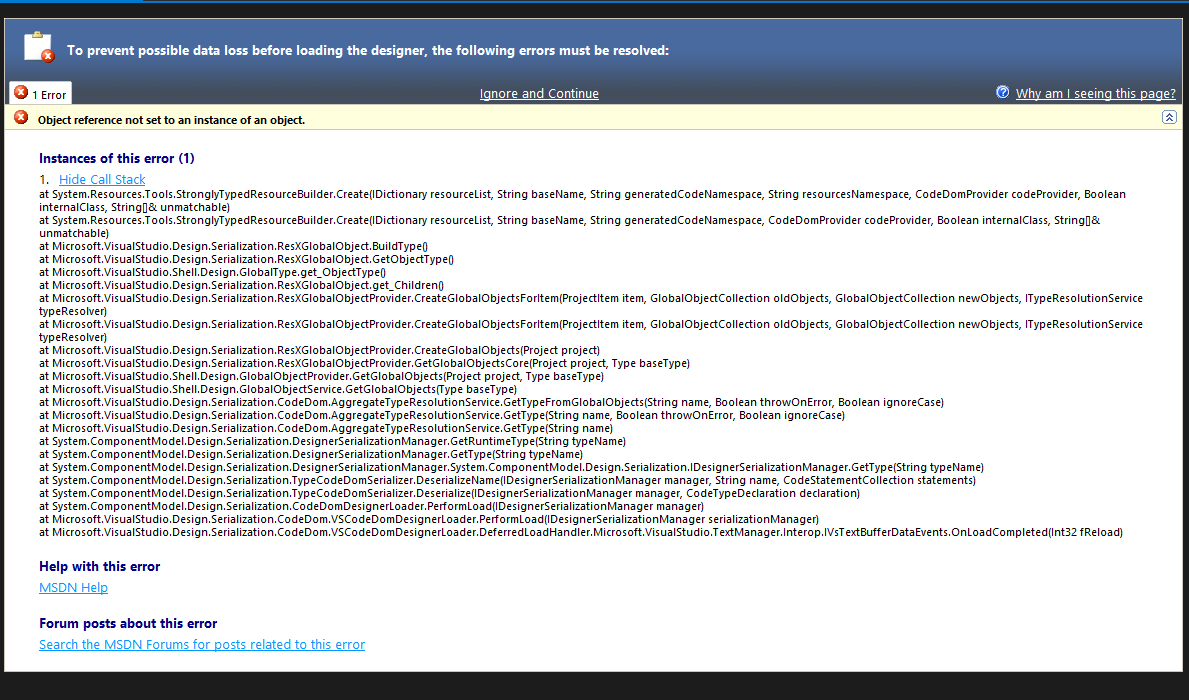Search the MSDN Forums for related posts
Viewport: 1189px width, 700px height.
[202, 645]
